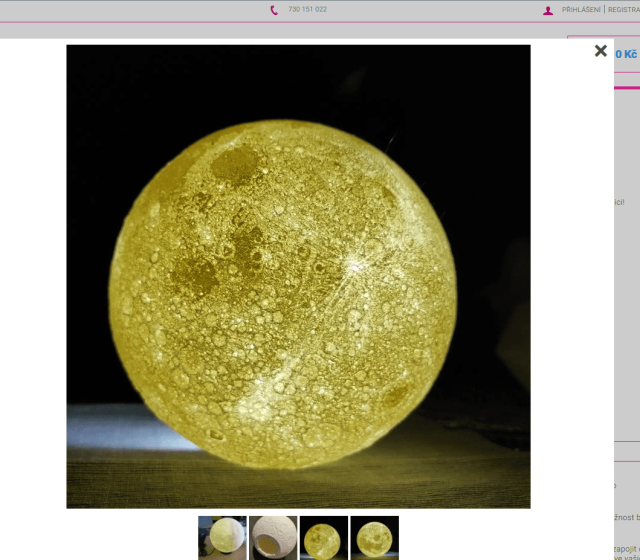Open the cart showing 0 Kč

point(626,54)
